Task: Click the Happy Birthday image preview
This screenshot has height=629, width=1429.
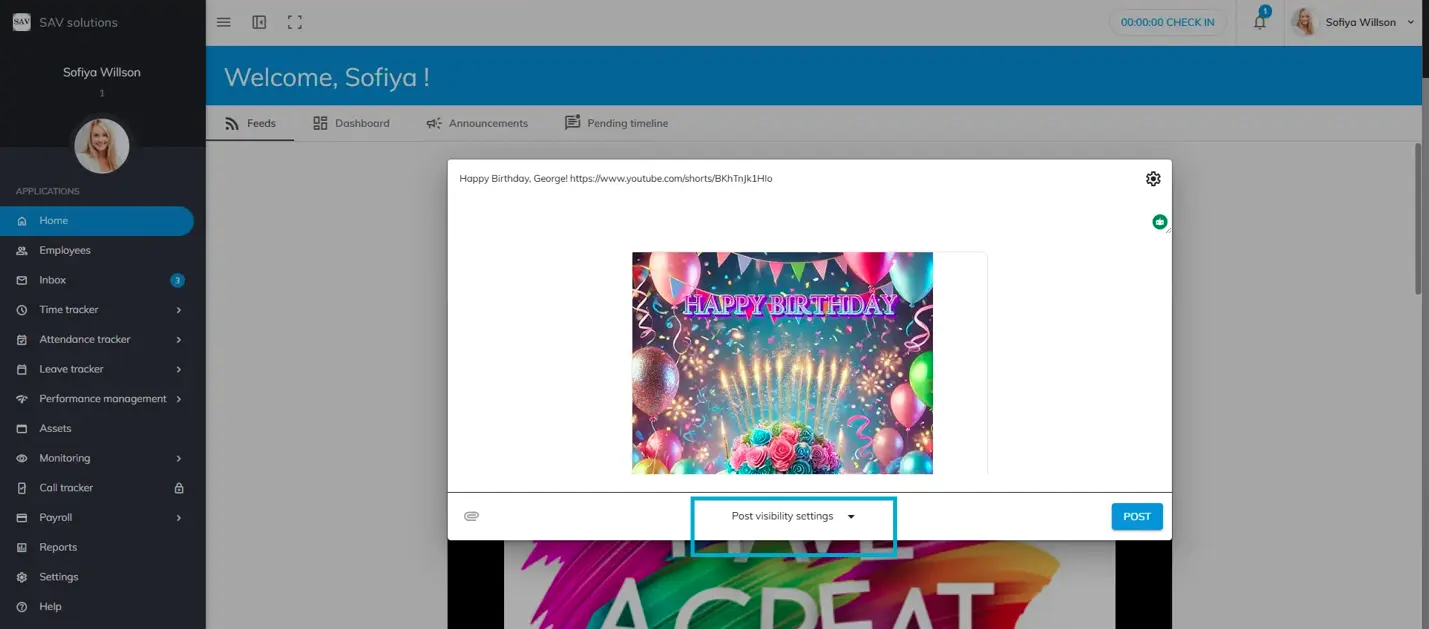Action: (782, 362)
